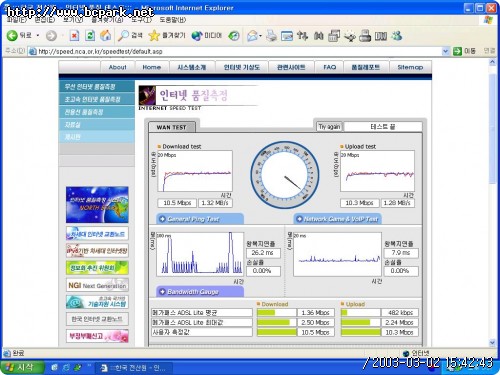Click the 1.32 MB/s download value
Viewport: 500px width, 375px height.
215,203
